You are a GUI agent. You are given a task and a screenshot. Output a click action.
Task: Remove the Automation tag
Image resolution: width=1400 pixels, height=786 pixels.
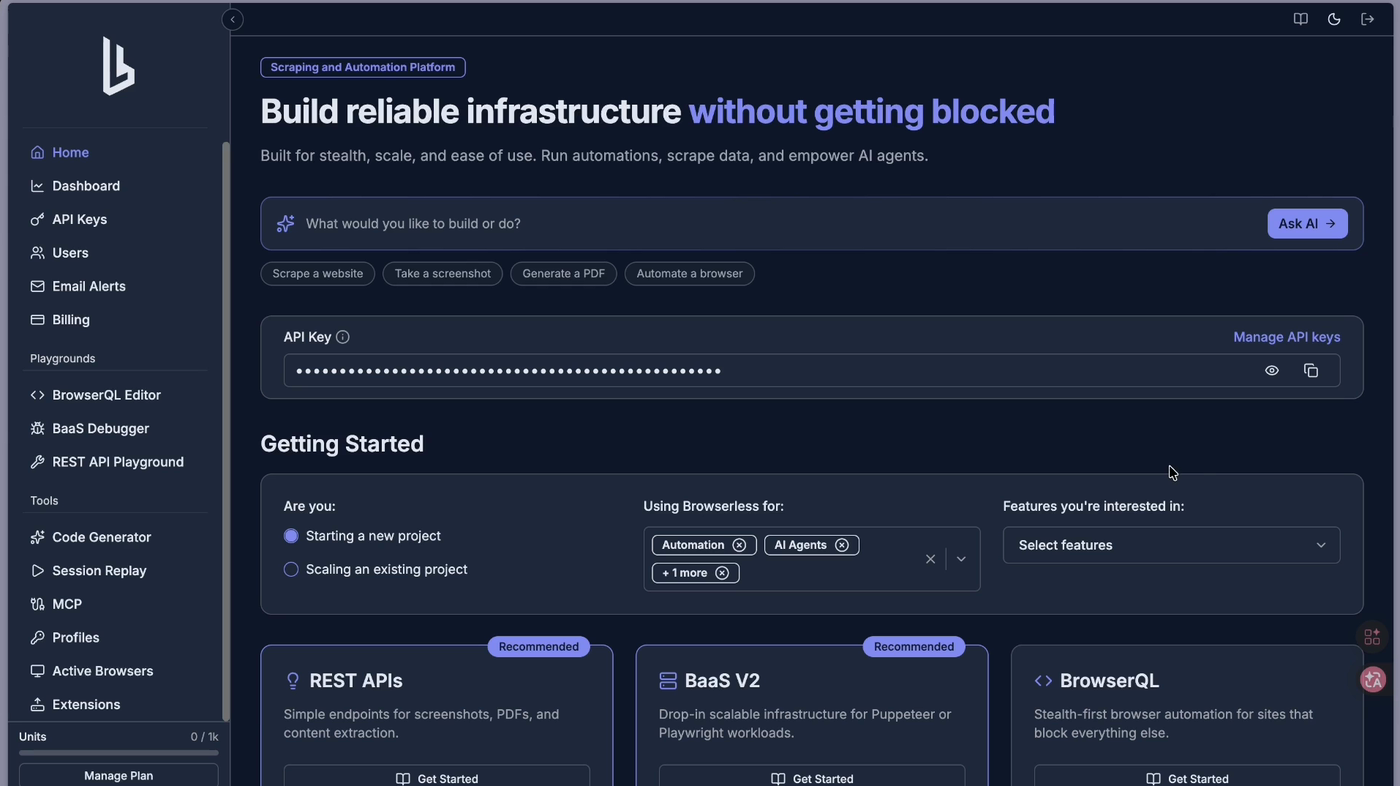coord(739,545)
